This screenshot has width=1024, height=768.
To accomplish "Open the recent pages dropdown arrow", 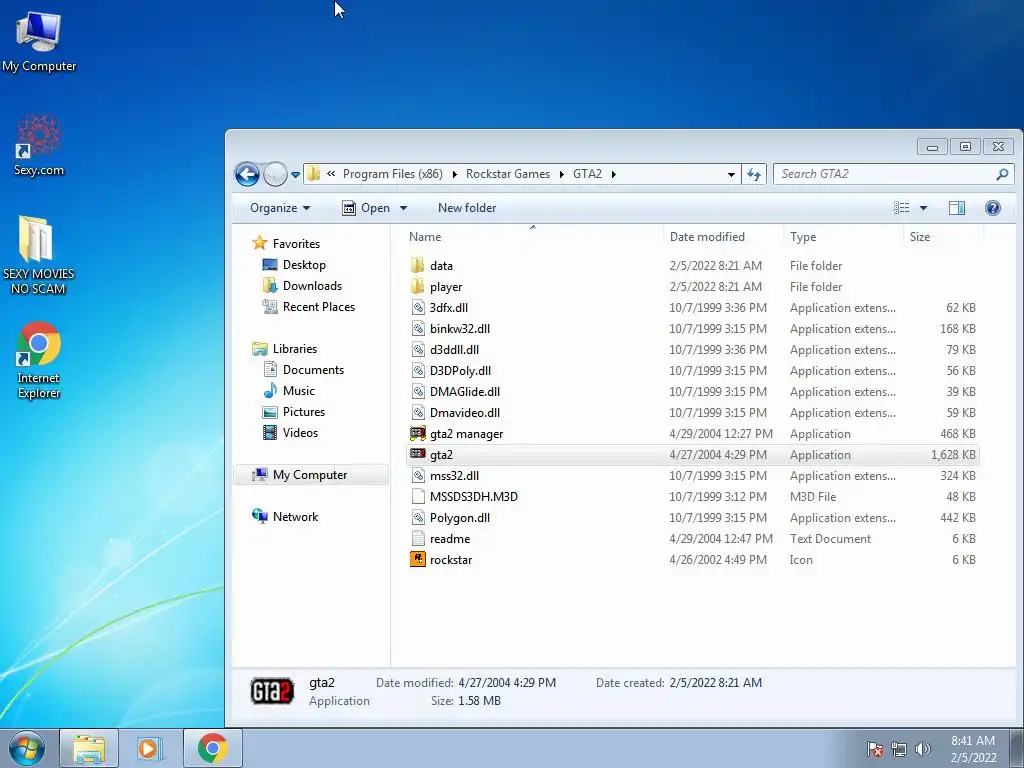I will tap(295, 174).
